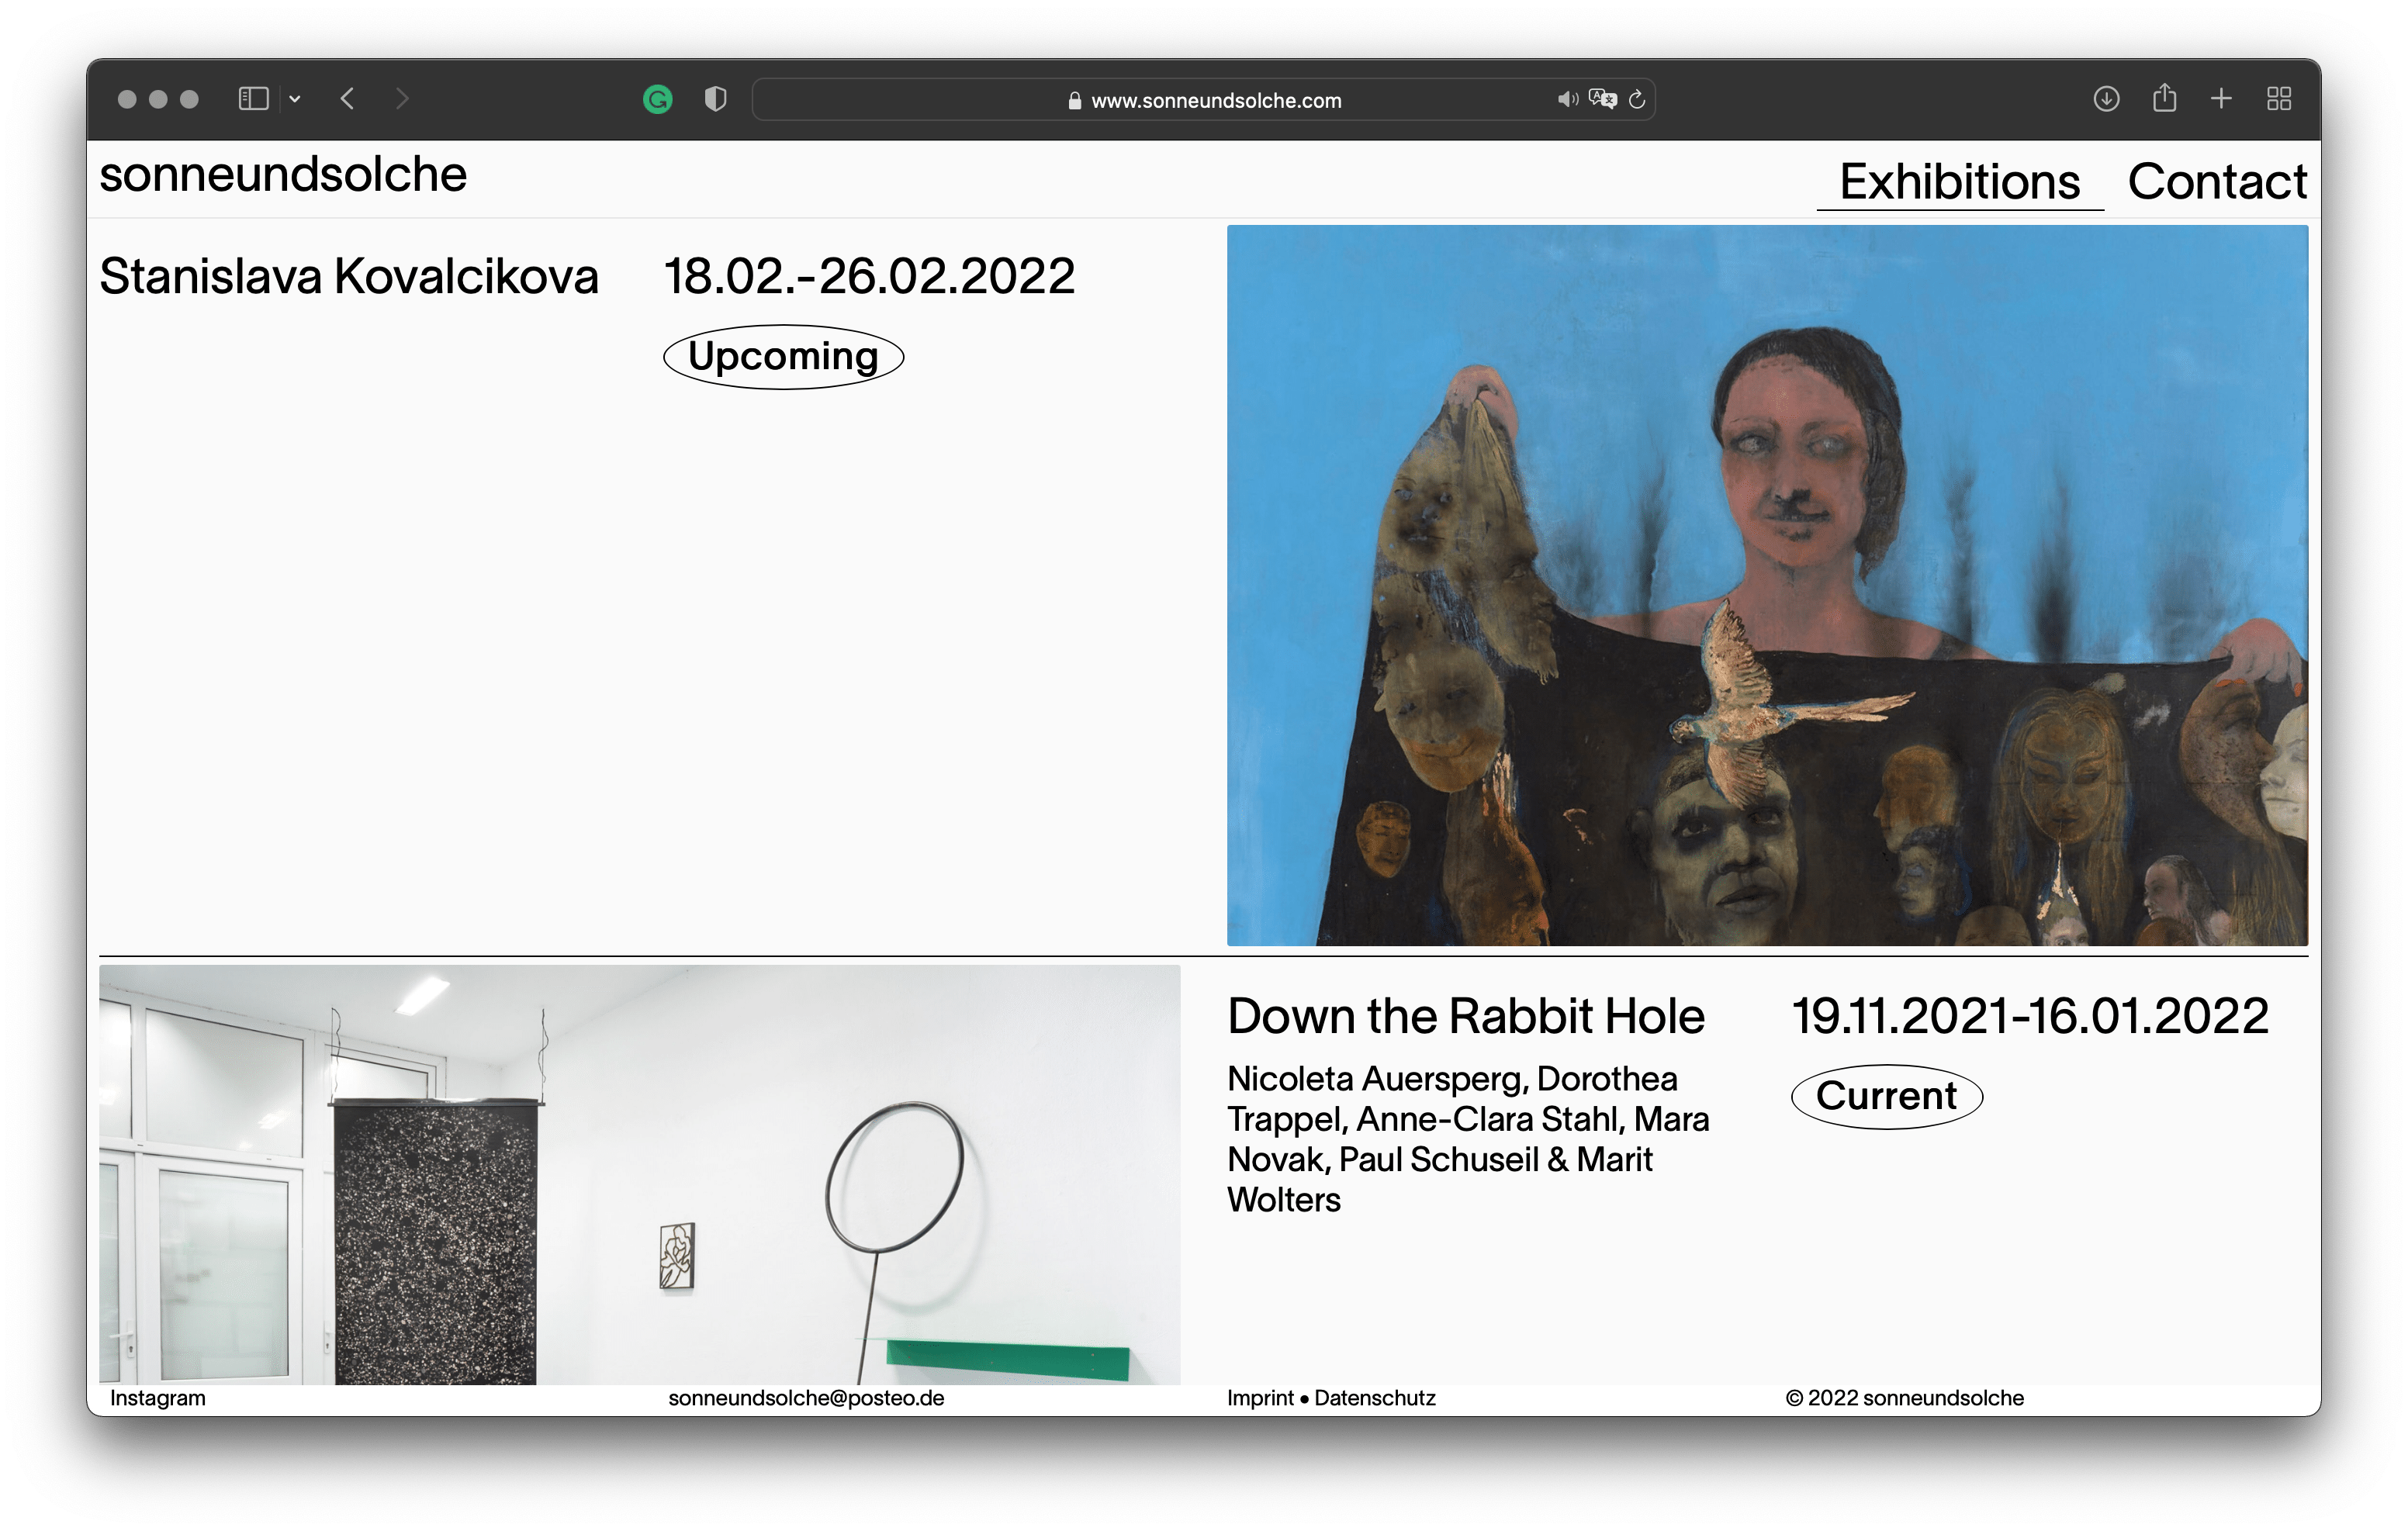Show the tab overview grid

(2279, 99)
